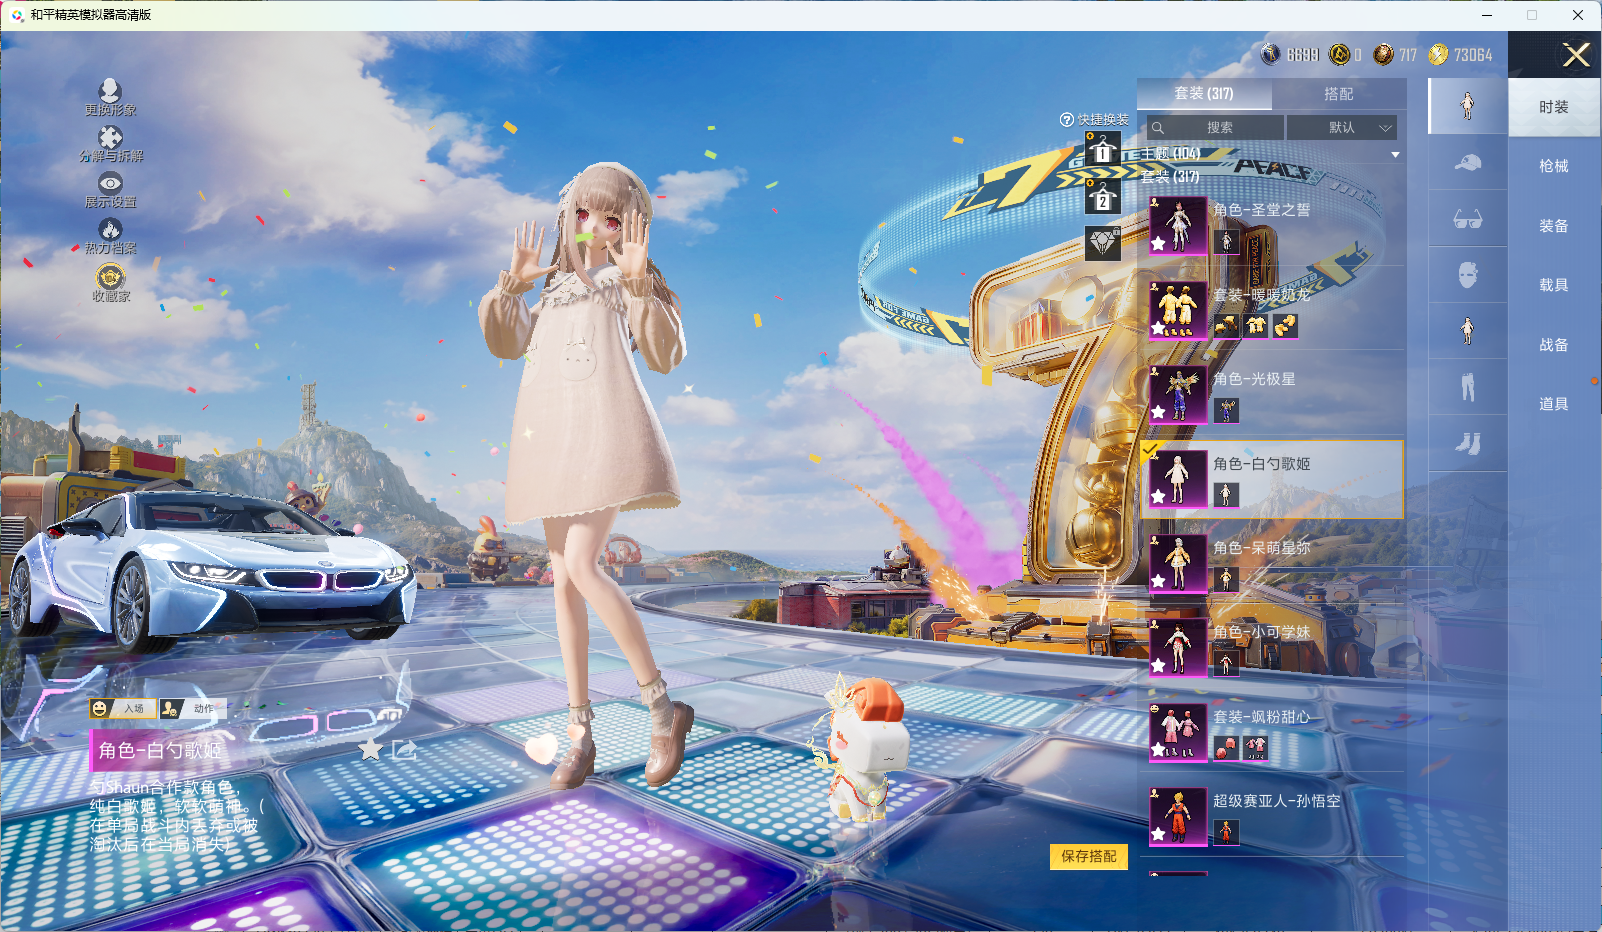Favorite 角色-白勺歌姬 with the star icon
The width and height of the screenshot is (1602, 932).
tap(371, 749)
